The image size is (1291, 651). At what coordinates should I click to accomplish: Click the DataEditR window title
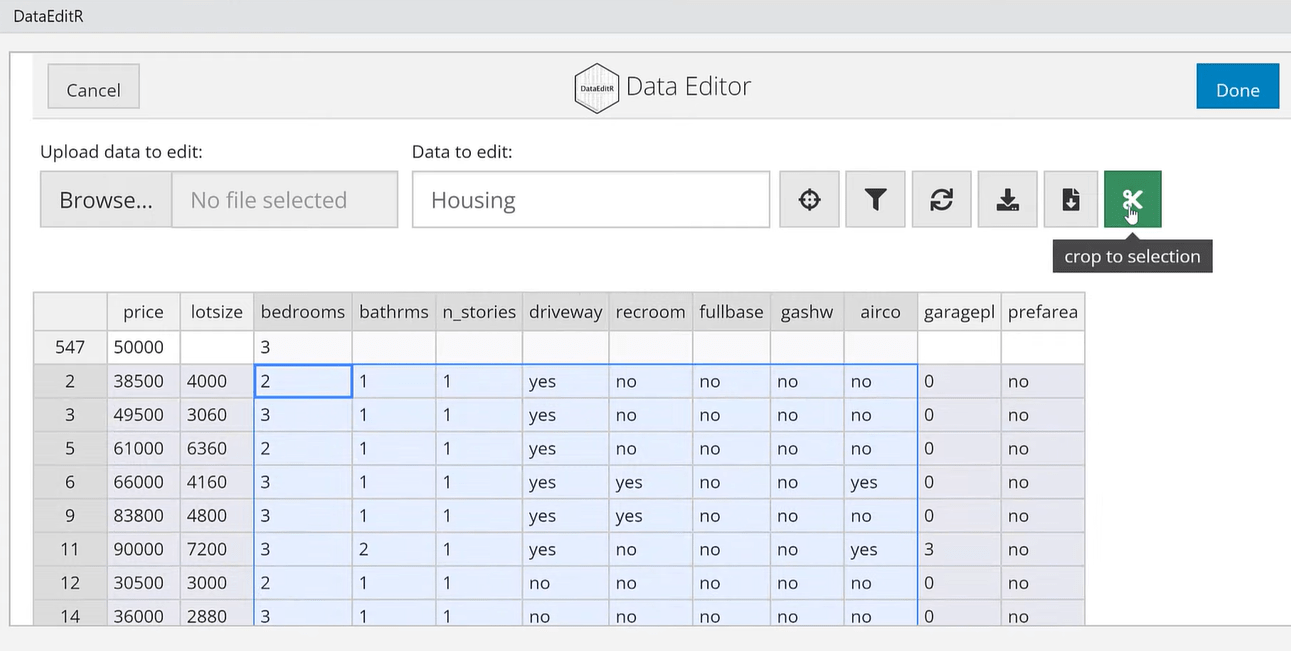tap(48, 16)
